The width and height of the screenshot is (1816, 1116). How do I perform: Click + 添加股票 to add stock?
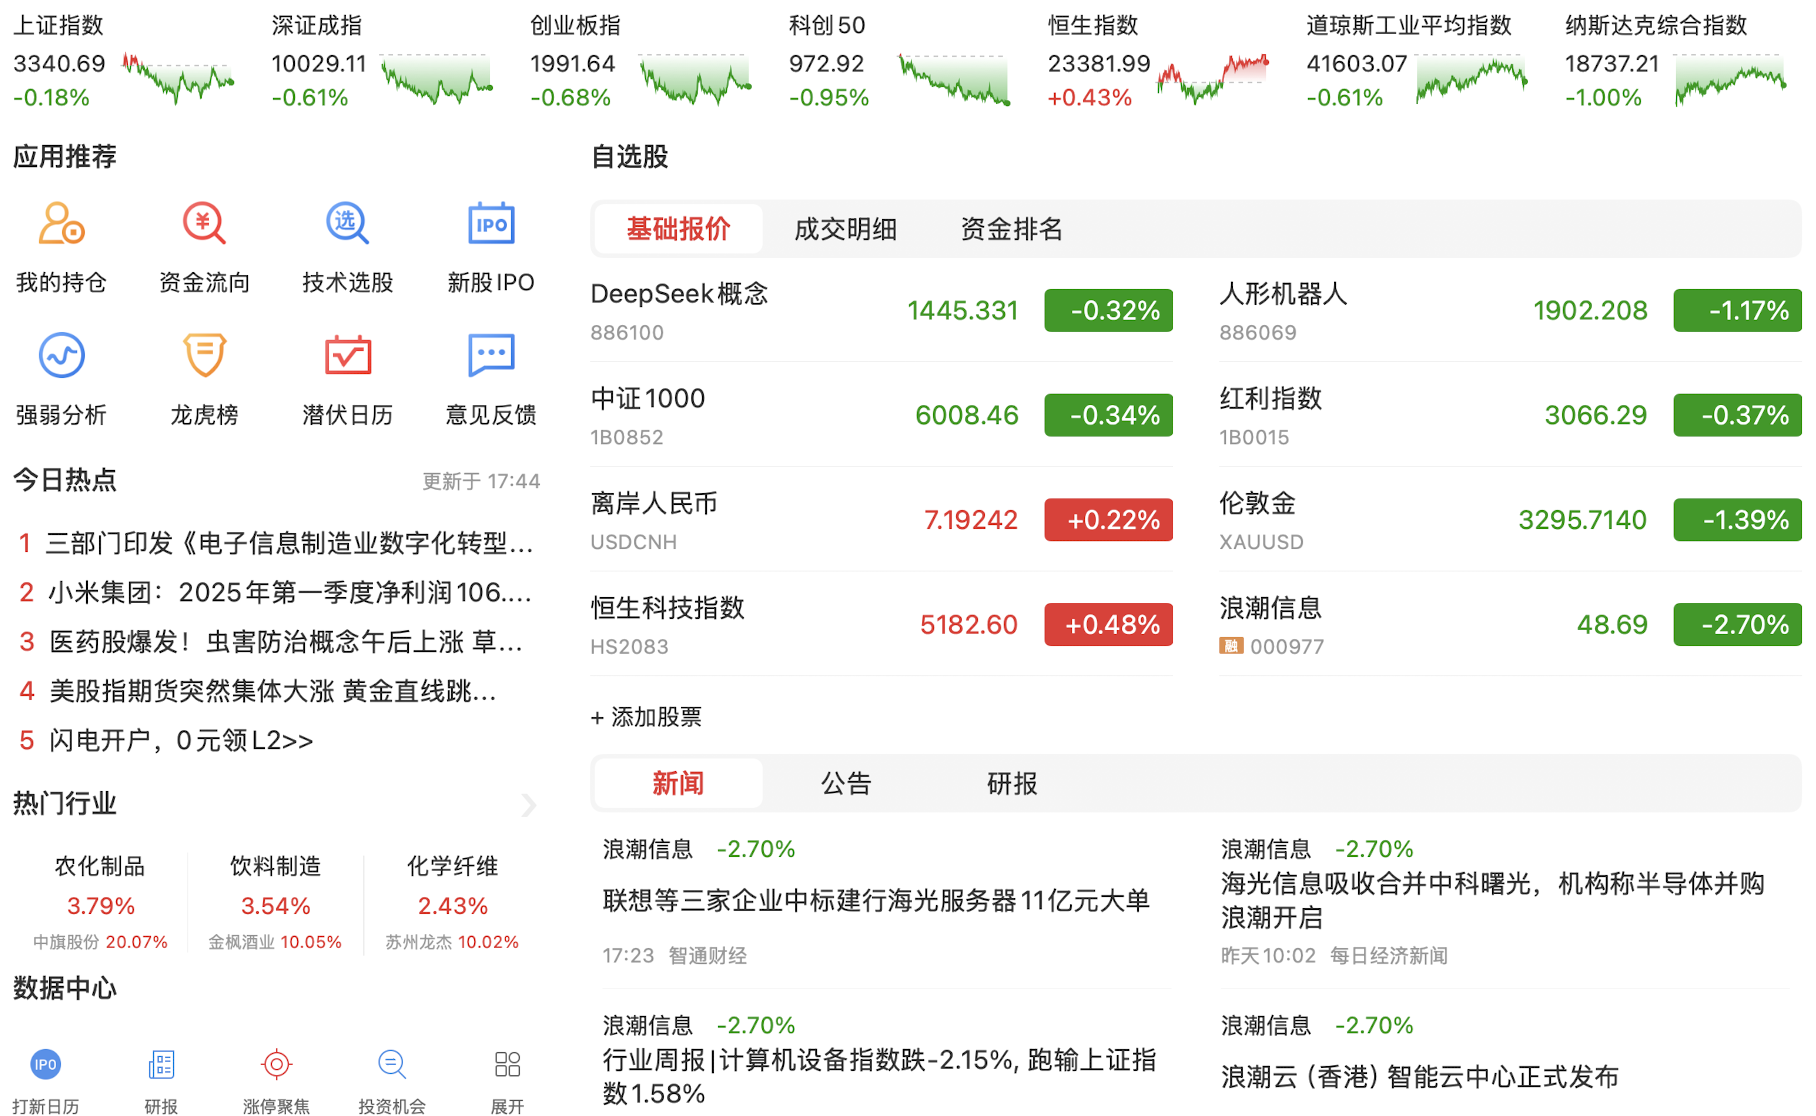point(646,717)
